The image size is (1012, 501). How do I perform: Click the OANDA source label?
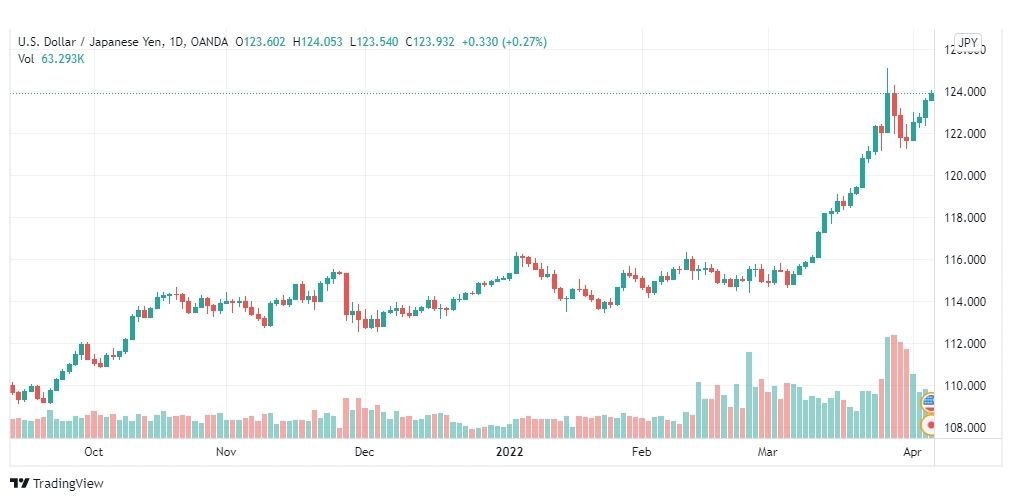[x=209, y=42]
